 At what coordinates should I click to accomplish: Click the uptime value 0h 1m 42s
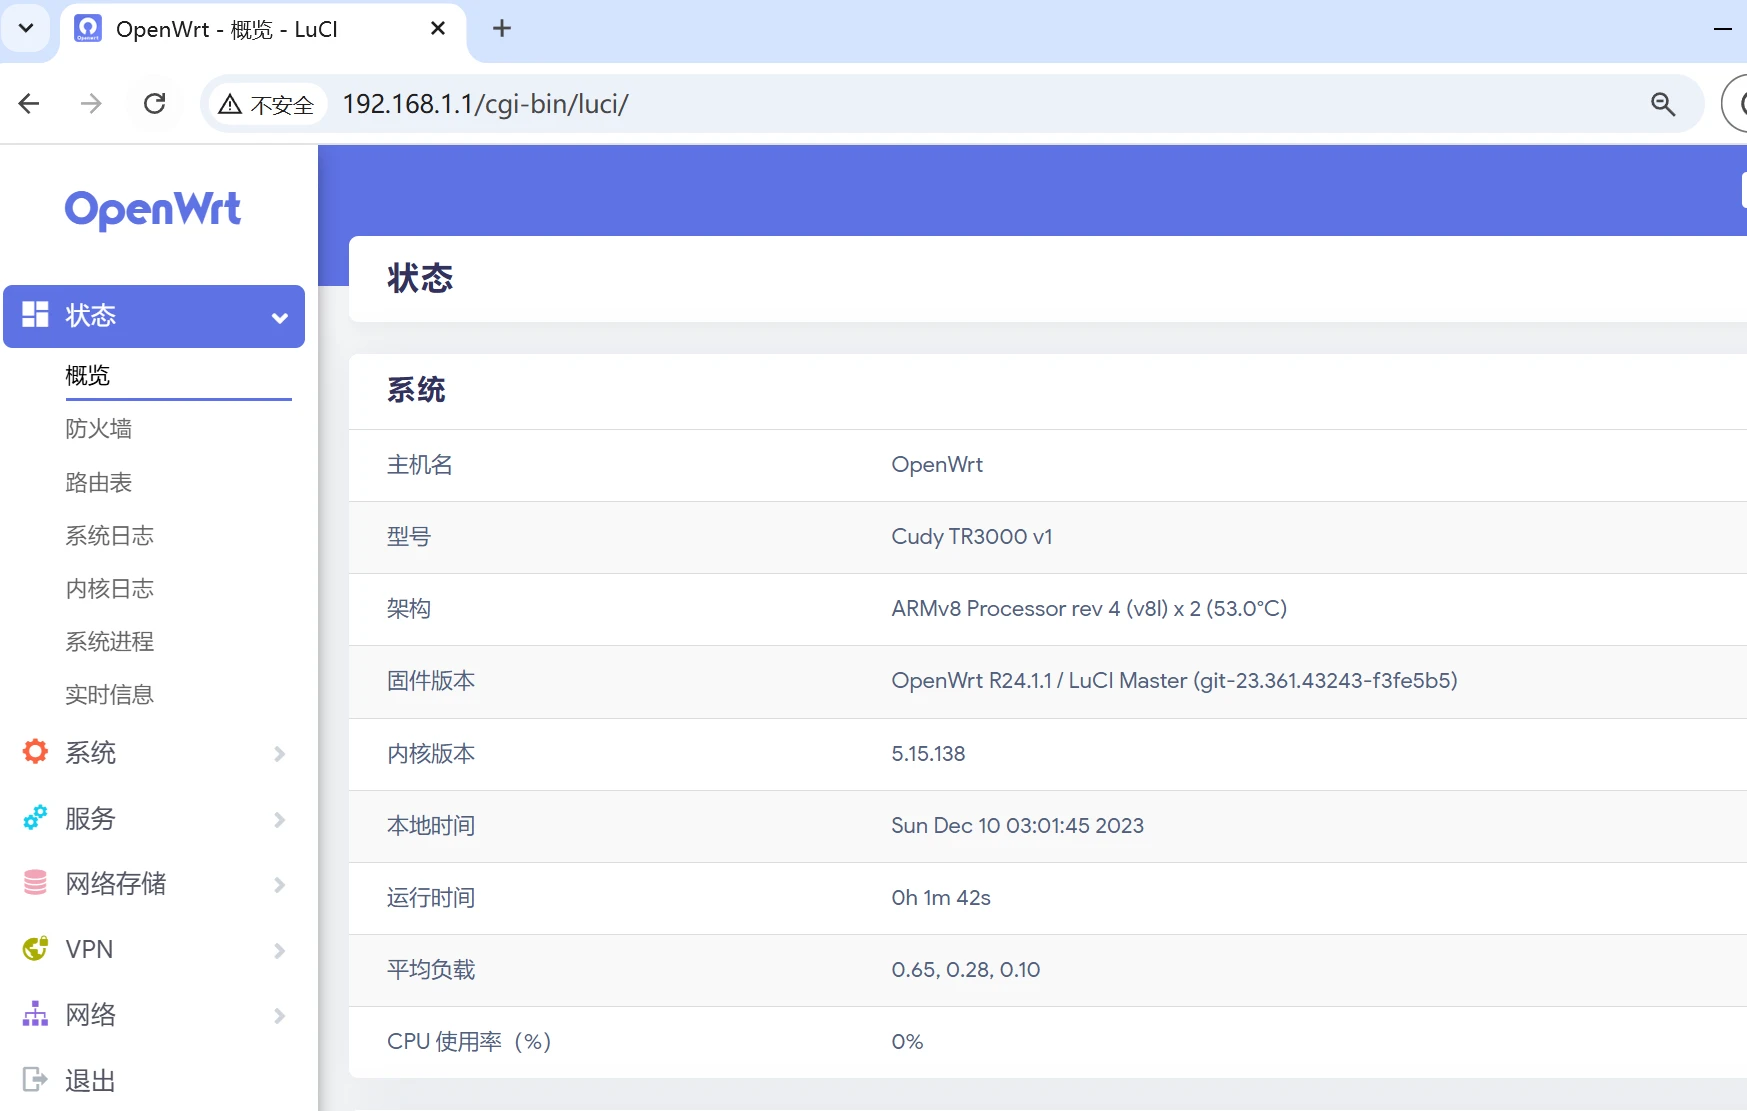(941, 898)
